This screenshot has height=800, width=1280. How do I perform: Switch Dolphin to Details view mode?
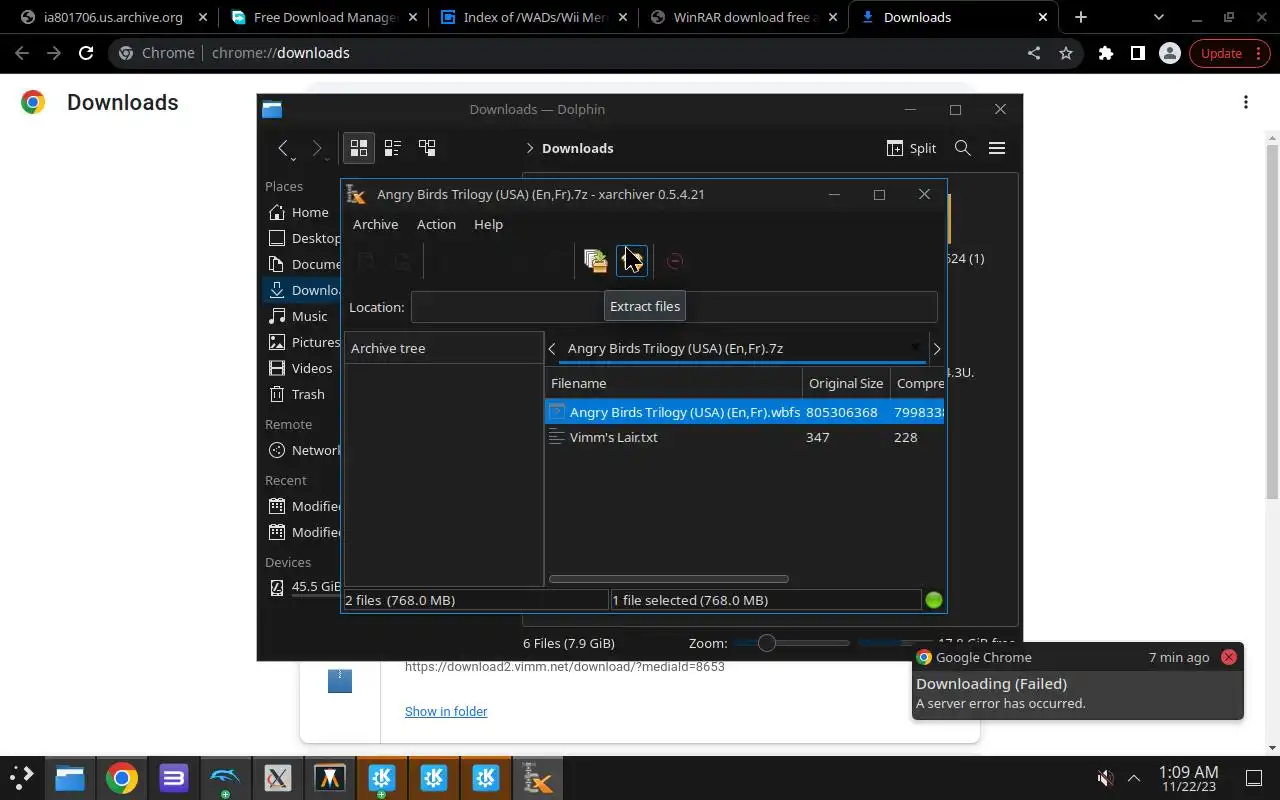(427, 148)
